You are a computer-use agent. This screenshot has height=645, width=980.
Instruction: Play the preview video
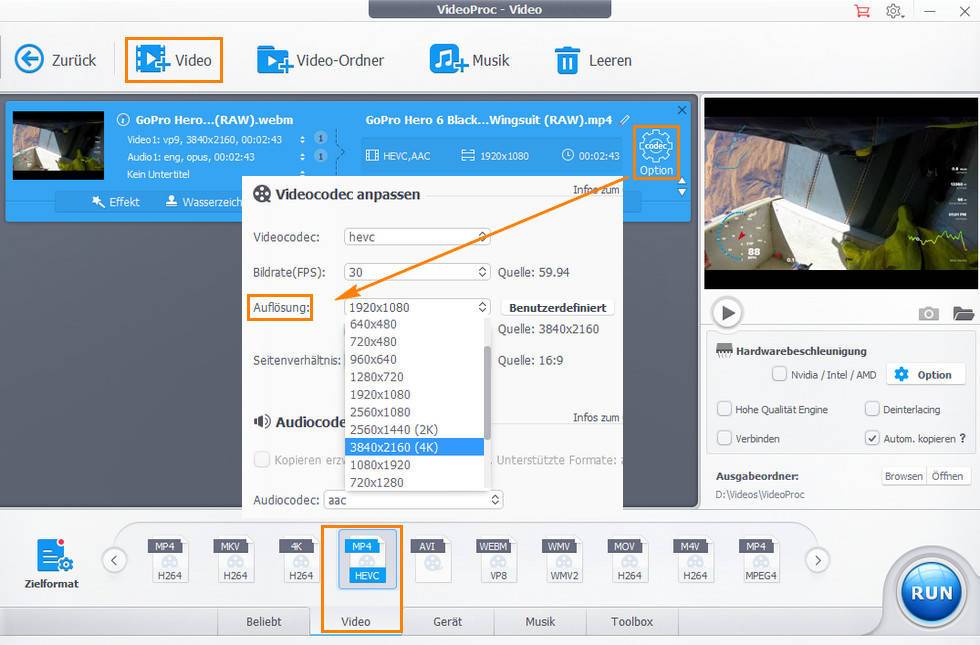pyautogui.click(x=727, y=312)
